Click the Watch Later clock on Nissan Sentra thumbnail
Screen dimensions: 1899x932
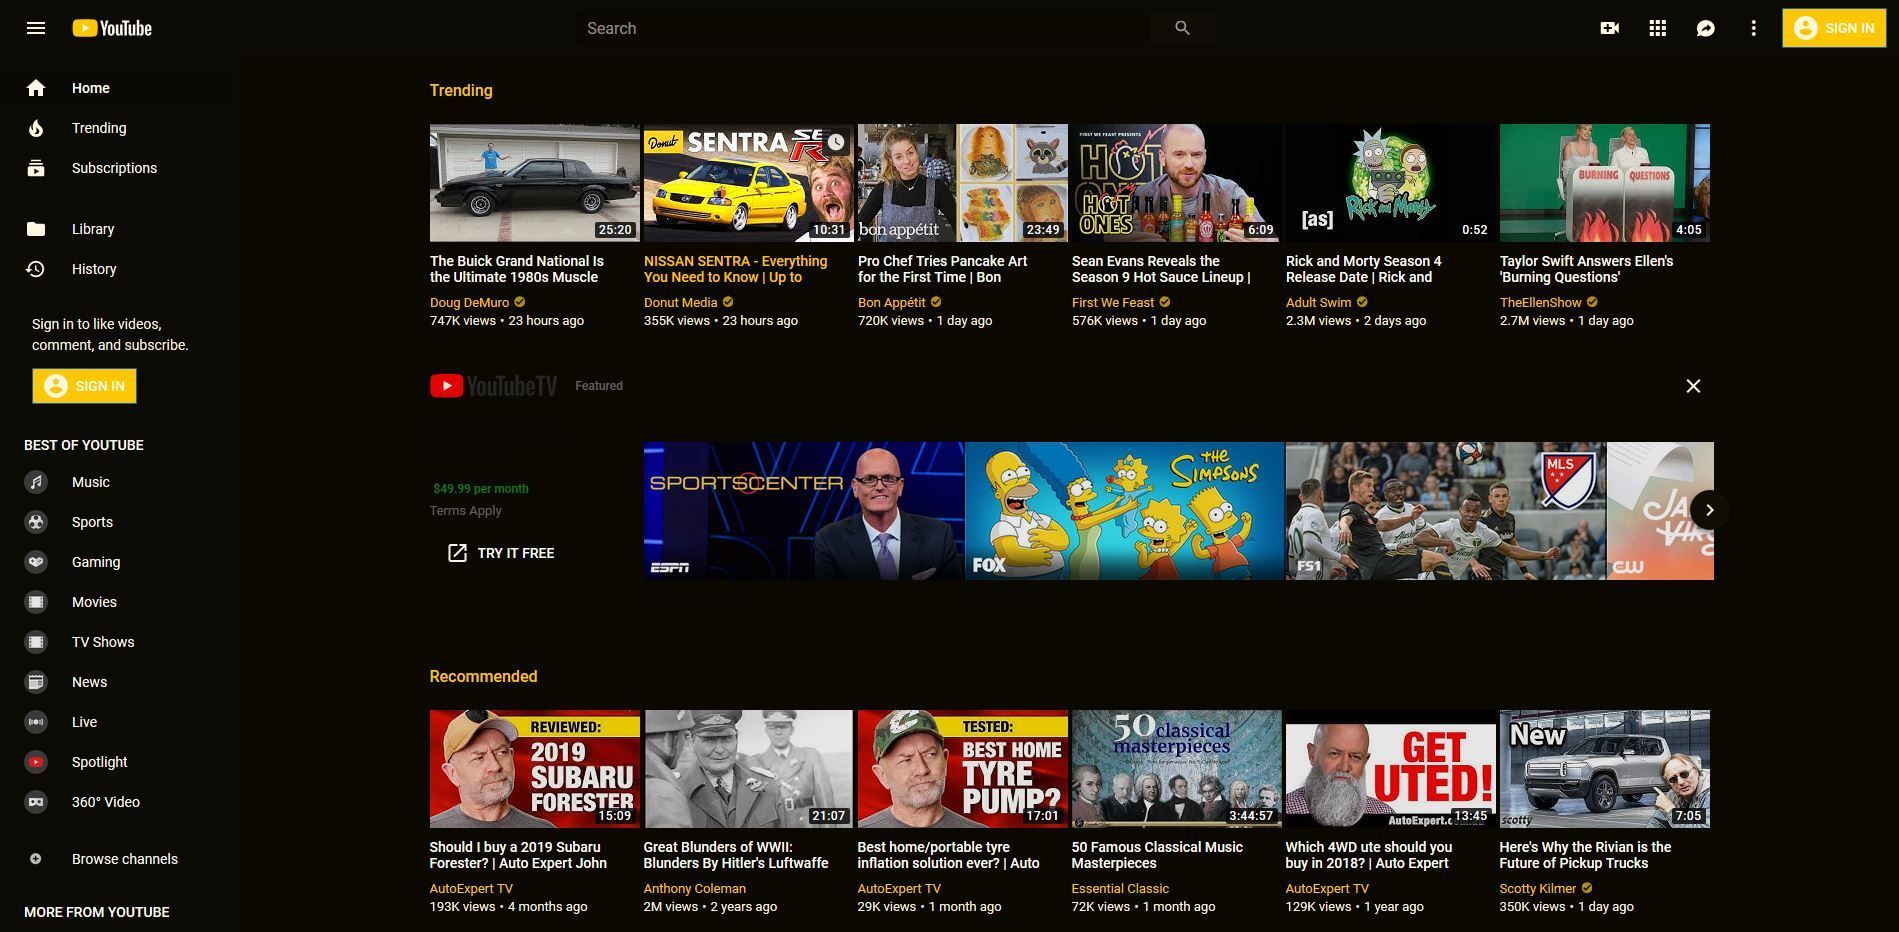click(x=835, y=142)
